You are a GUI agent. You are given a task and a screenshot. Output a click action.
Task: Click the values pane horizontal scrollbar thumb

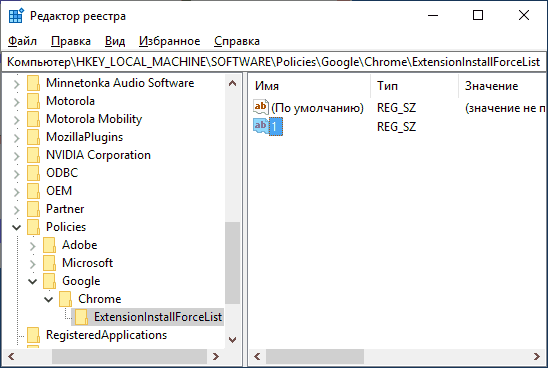(x=315, y=356)
